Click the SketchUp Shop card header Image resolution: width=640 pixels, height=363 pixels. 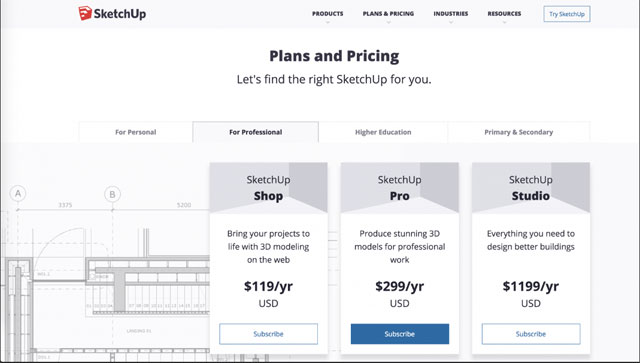pos(268,188)
